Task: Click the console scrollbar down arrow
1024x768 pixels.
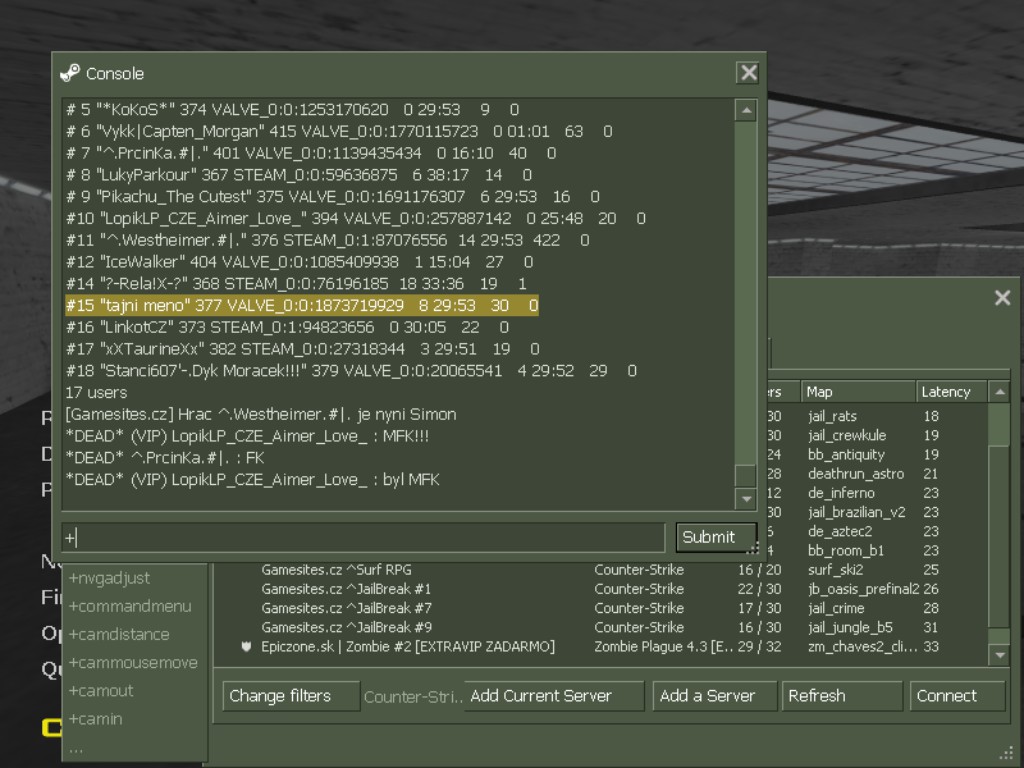Action: point(746,499)
